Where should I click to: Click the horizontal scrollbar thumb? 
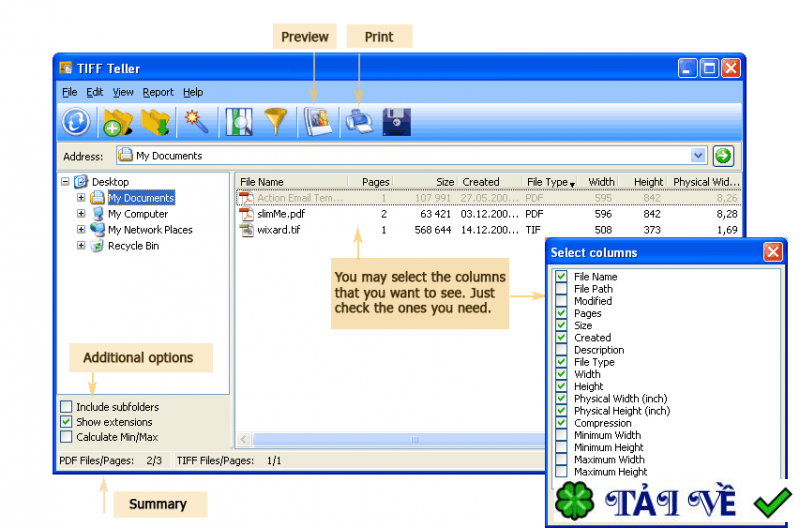point(398,439)
